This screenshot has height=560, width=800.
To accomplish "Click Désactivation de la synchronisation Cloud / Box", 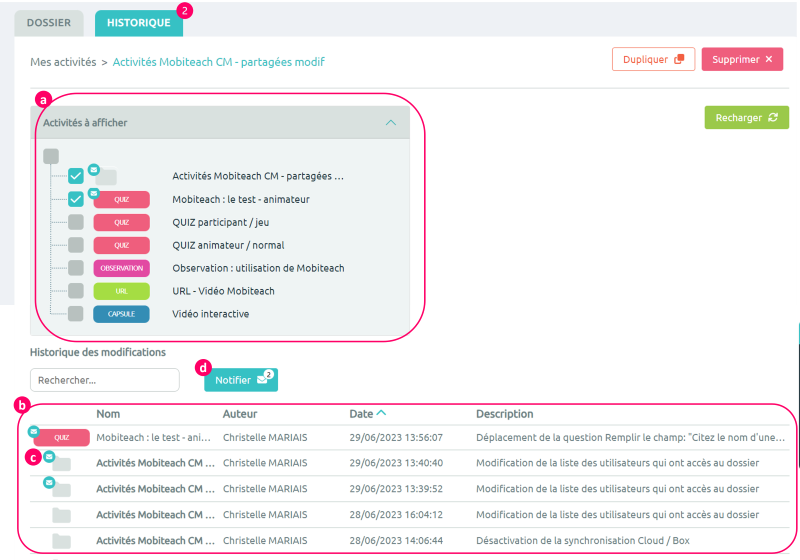I will point(583,541).
